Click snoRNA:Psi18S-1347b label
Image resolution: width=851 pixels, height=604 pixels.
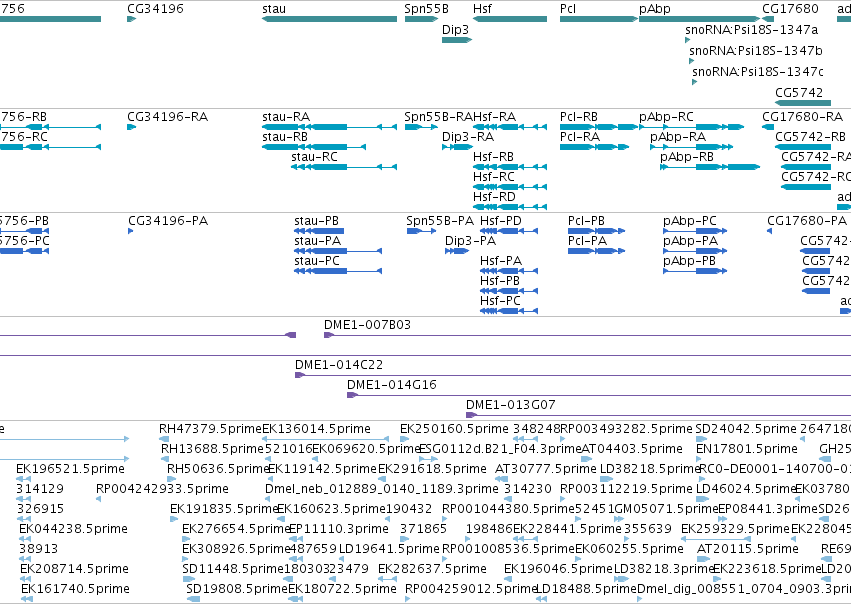tap(755, 50)
